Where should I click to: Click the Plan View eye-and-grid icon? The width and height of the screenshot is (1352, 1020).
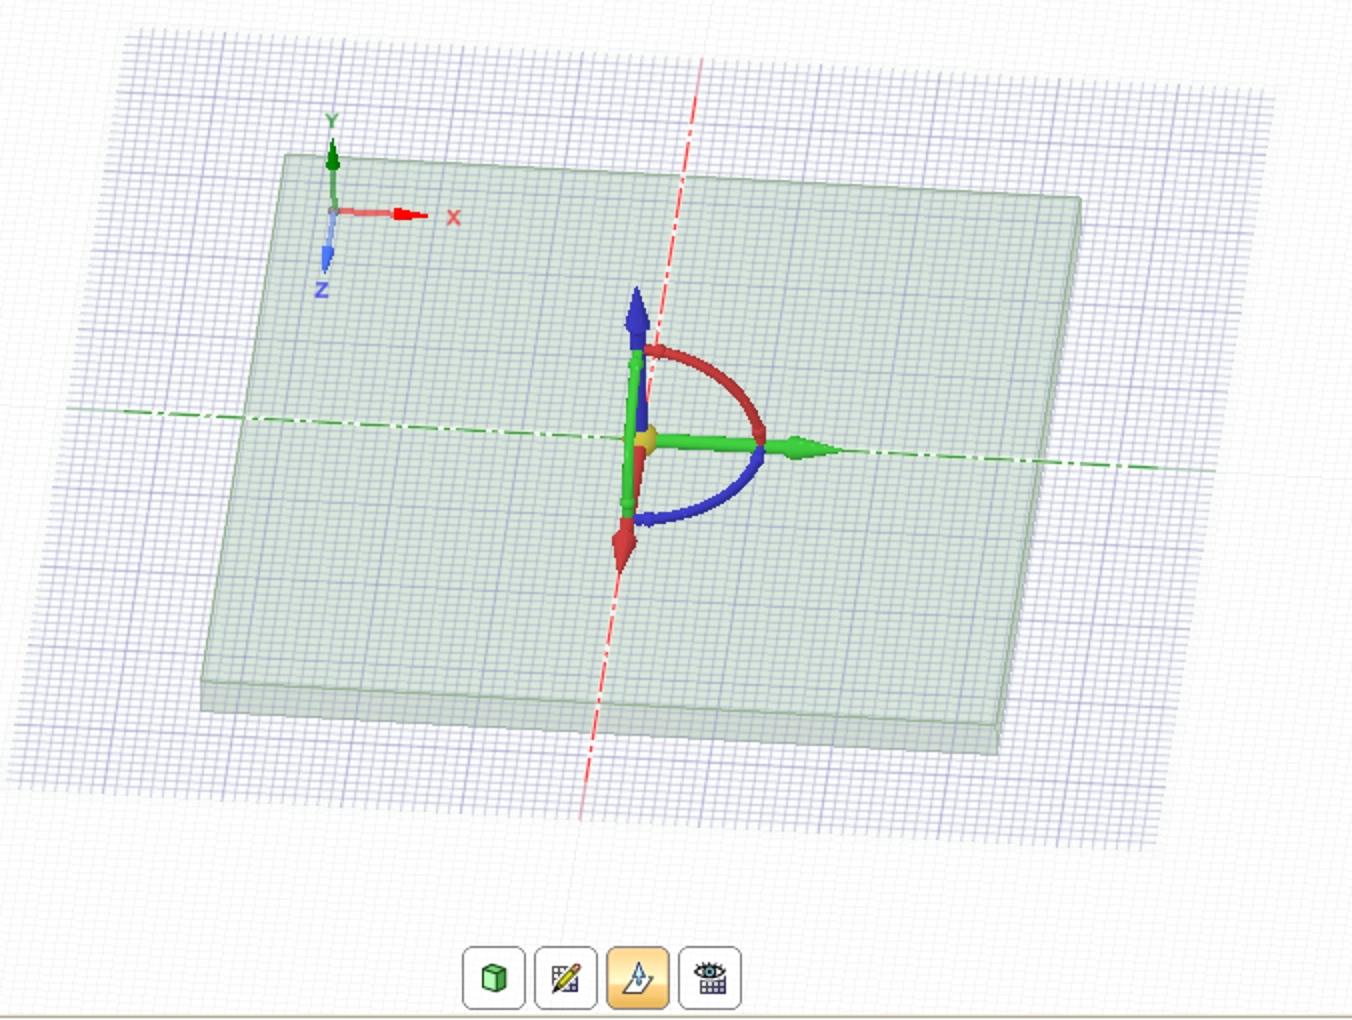(x=710, y=977)
